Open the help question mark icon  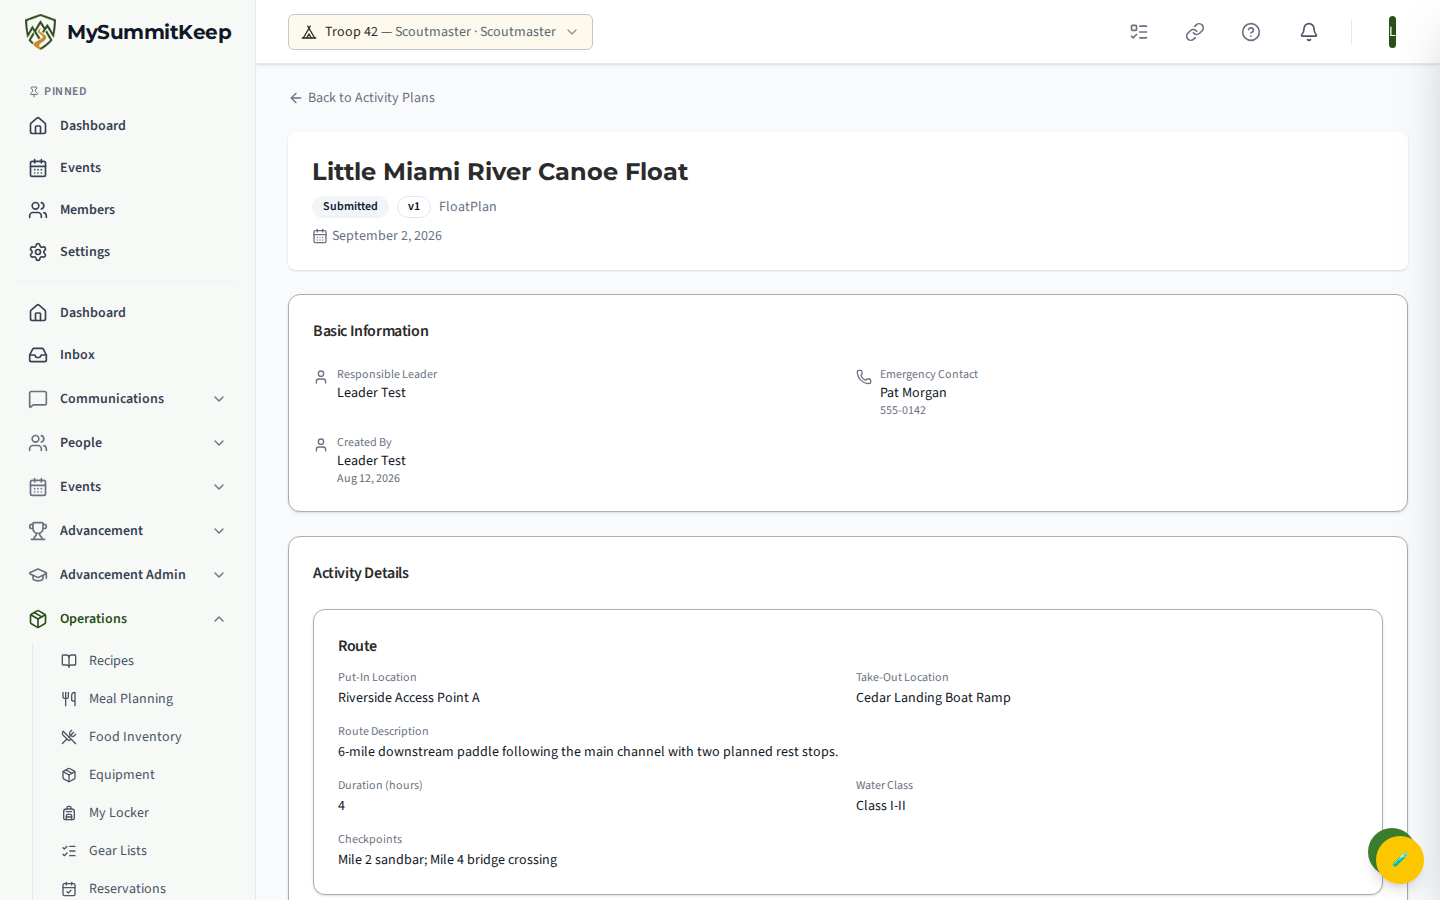[1251, 32]
